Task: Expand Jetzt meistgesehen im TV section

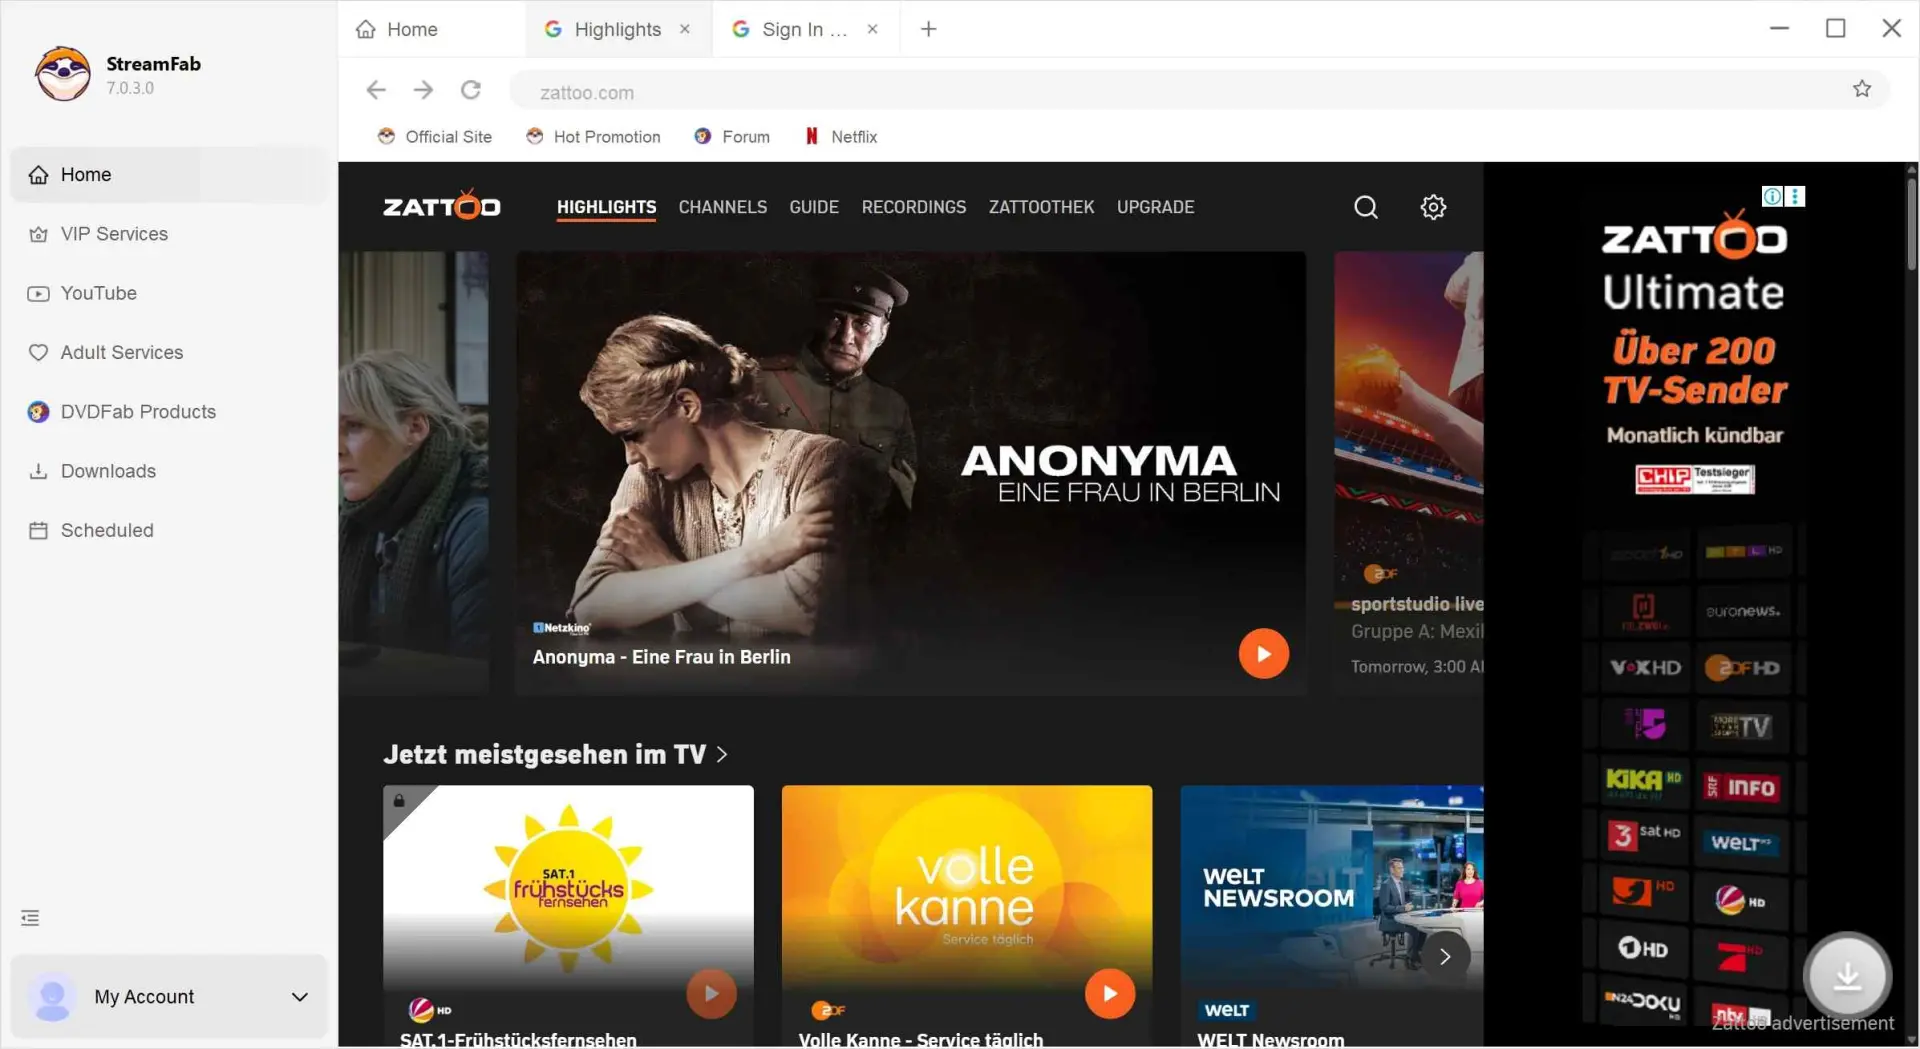Action: 555,754
